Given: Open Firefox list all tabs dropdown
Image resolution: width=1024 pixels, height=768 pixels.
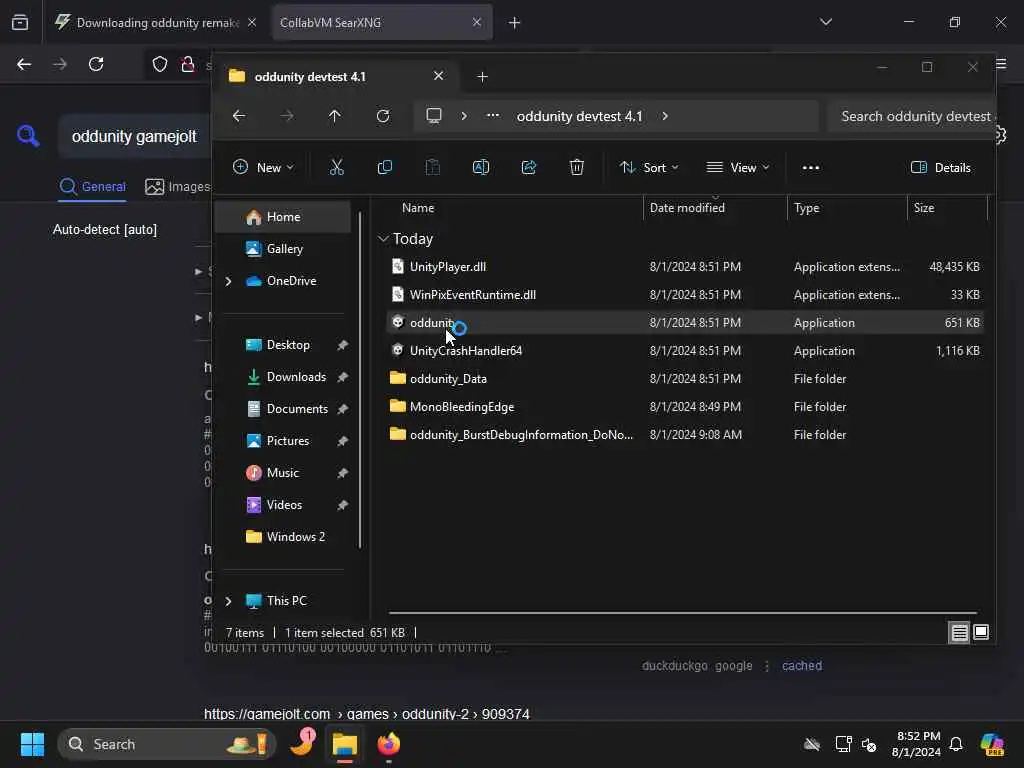Looking at the screenshot, I should 825,22.
